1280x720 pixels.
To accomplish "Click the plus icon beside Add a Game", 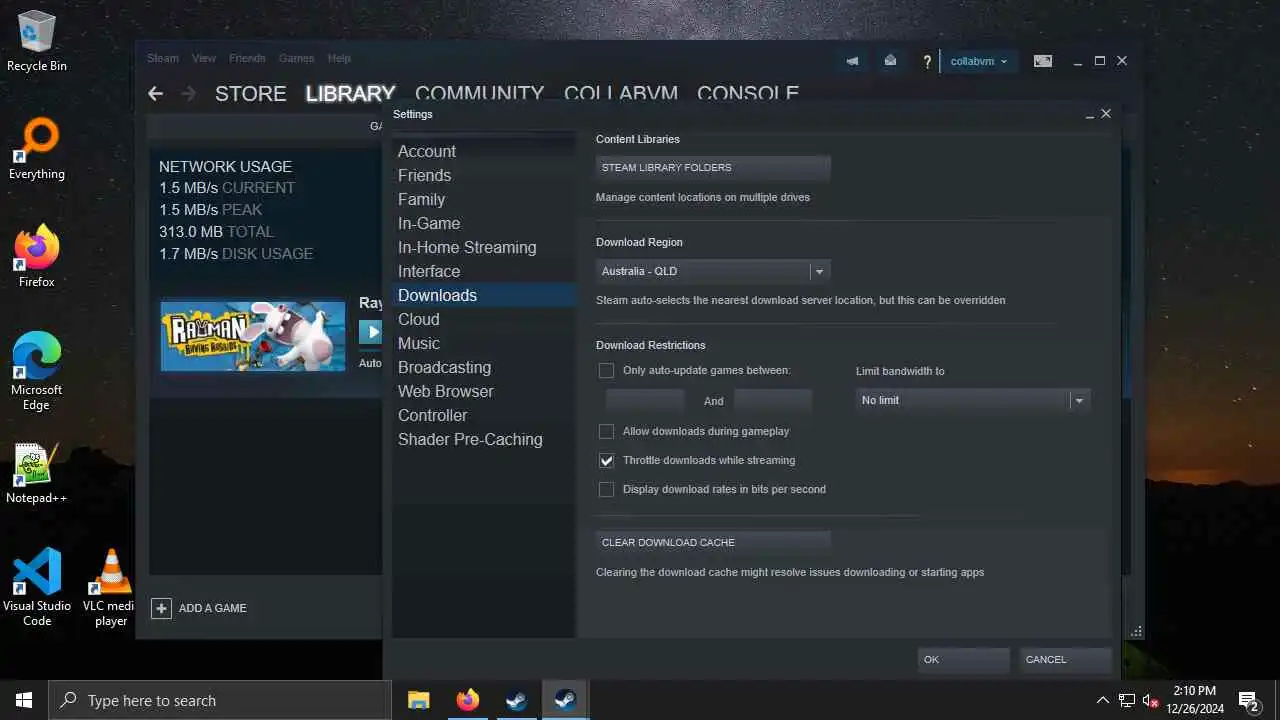I will [x=161, y=608].
